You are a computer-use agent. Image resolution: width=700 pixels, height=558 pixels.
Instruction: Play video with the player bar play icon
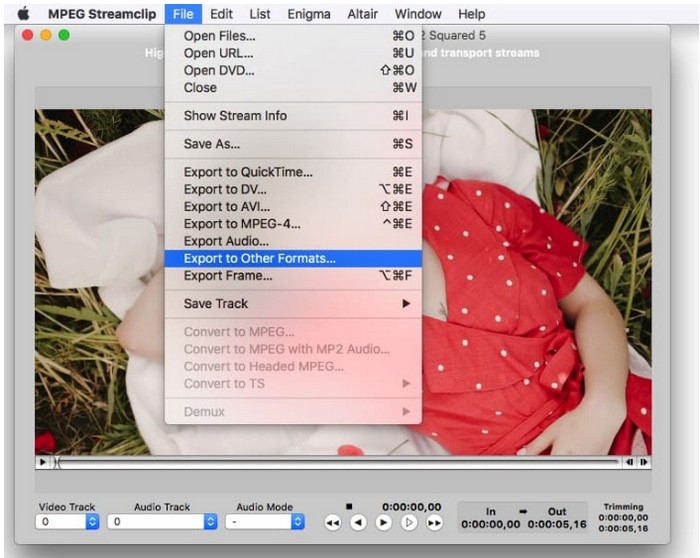tap(42, 462)
